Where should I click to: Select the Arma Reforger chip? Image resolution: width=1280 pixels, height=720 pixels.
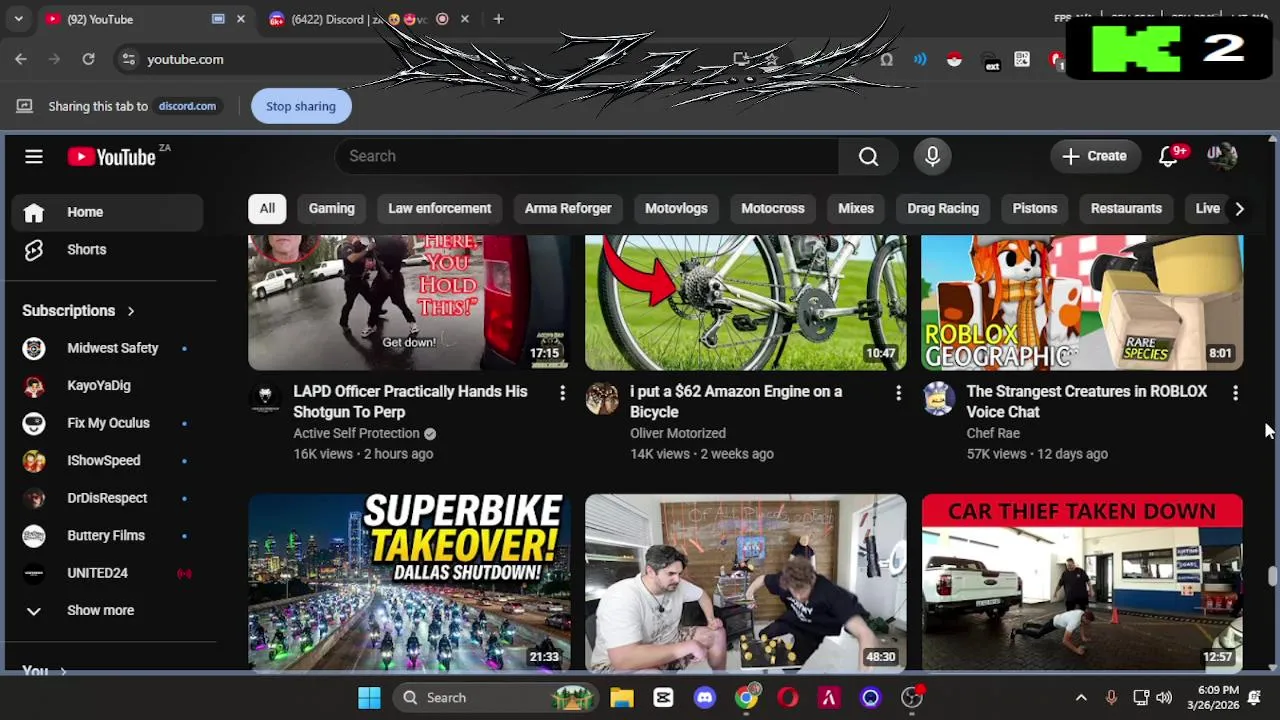[x=568, y=208]
